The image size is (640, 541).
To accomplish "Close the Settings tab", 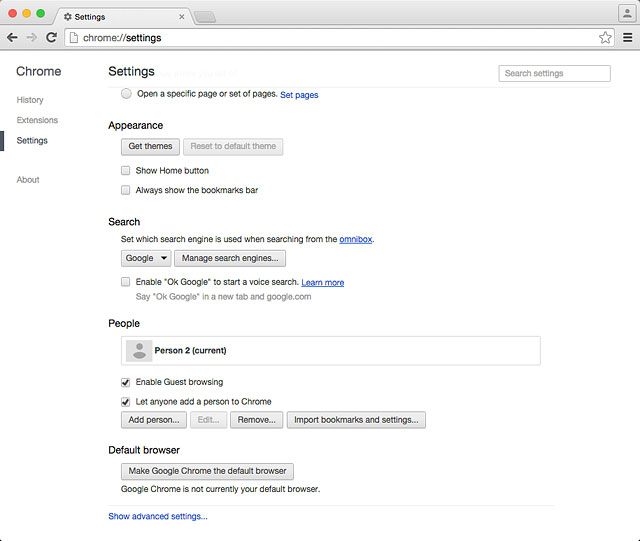I will click(x=182, y=17).
